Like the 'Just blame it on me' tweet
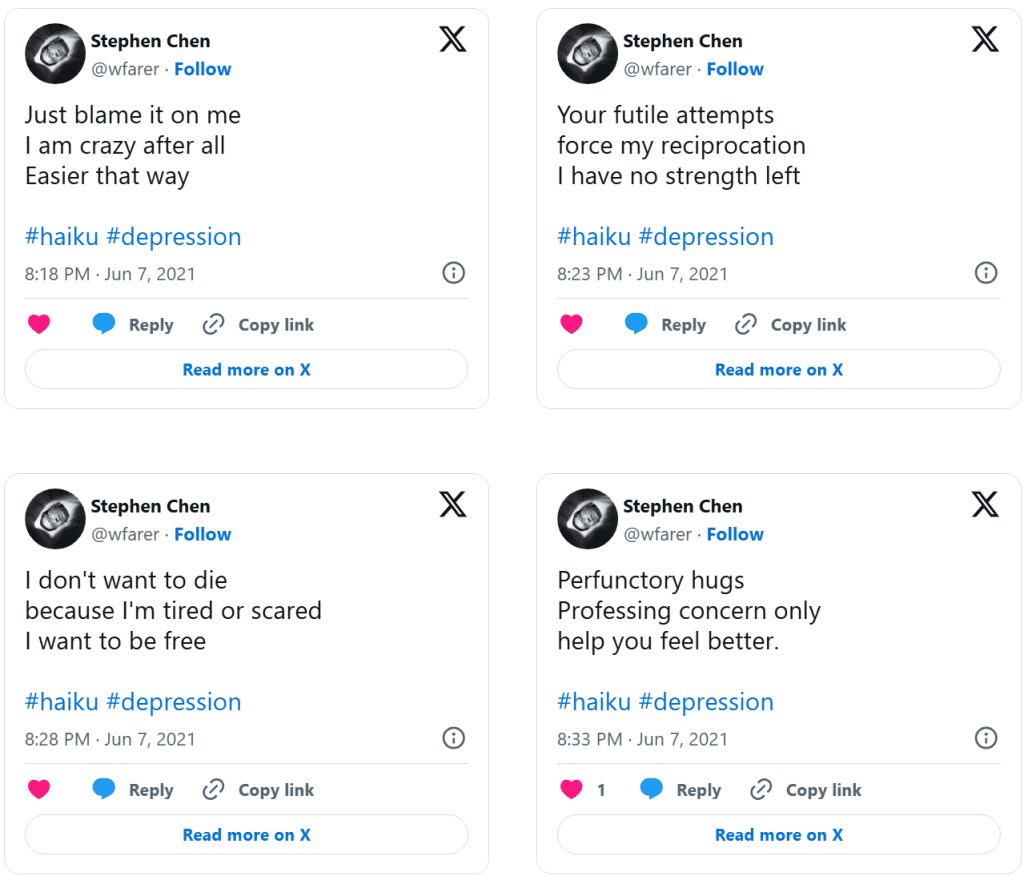Viewport: 1024px width, 876px height. [39, 324]
